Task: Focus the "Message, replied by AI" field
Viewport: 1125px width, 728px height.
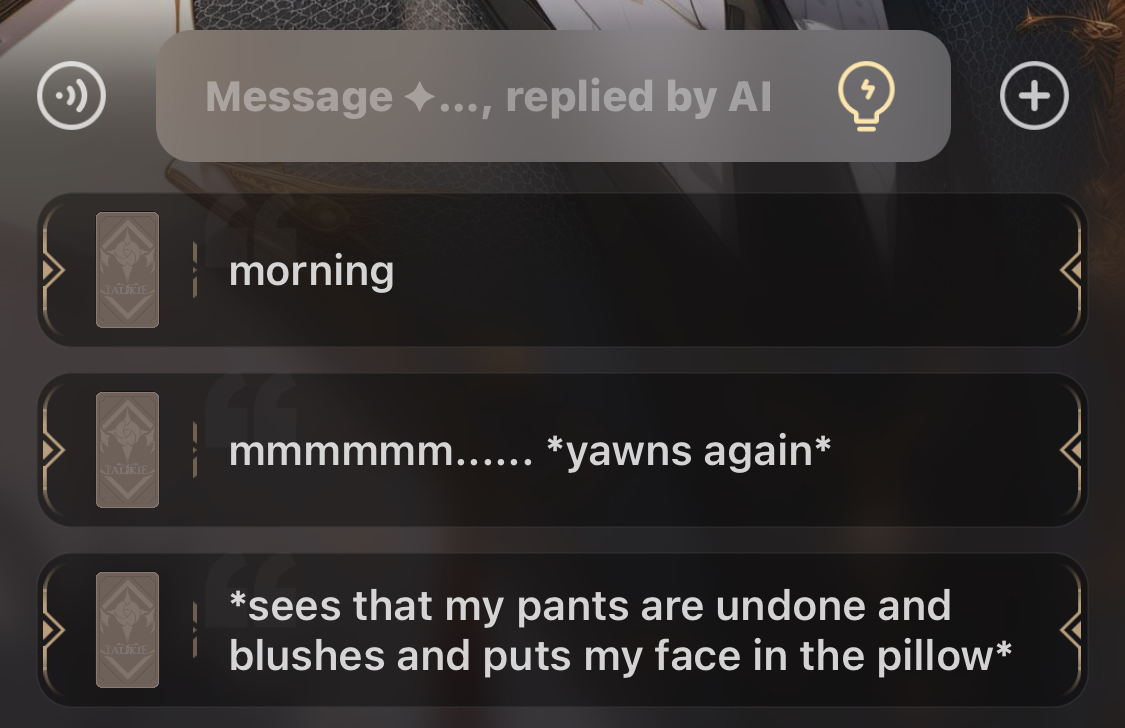Action: tap(553, 96)
